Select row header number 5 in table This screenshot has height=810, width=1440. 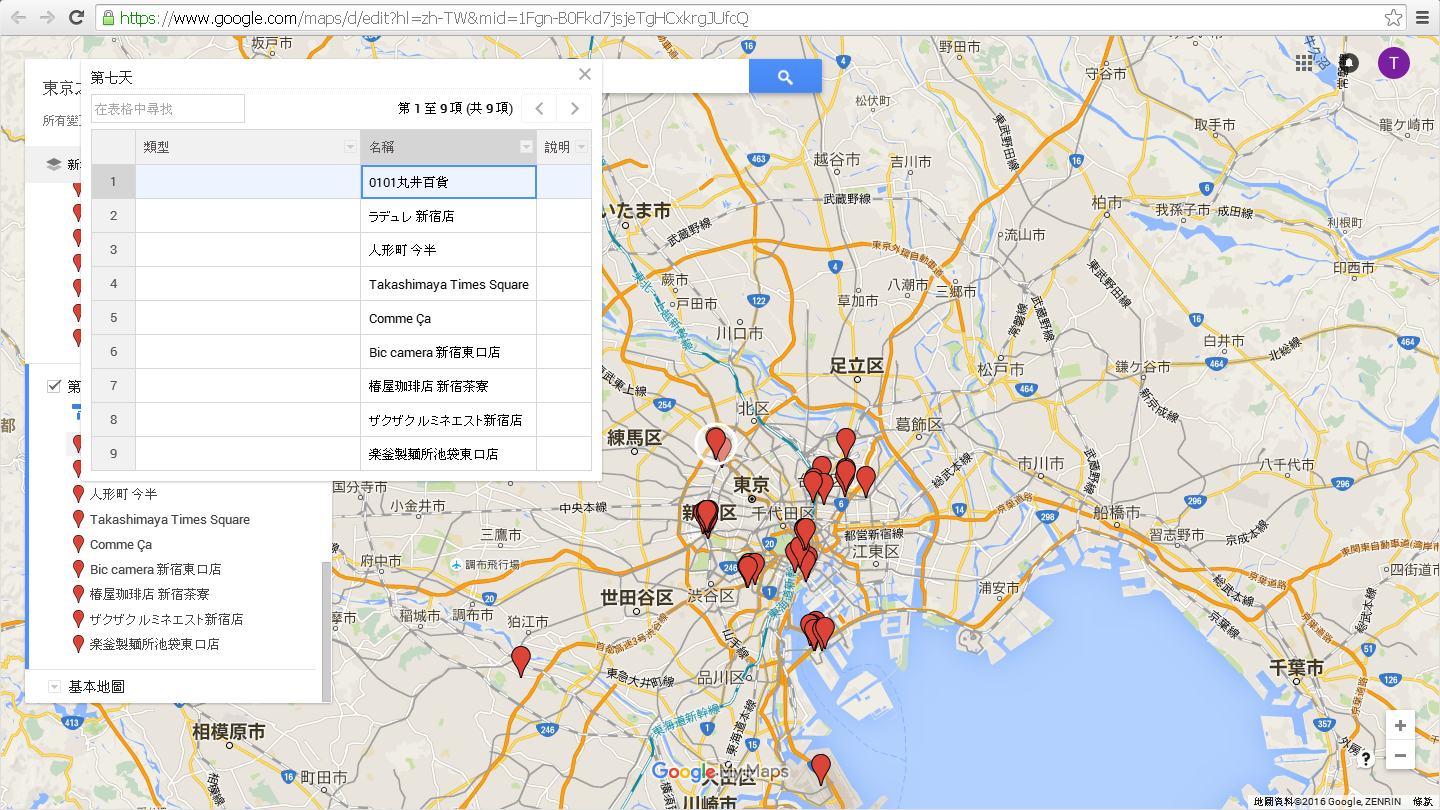114,318
